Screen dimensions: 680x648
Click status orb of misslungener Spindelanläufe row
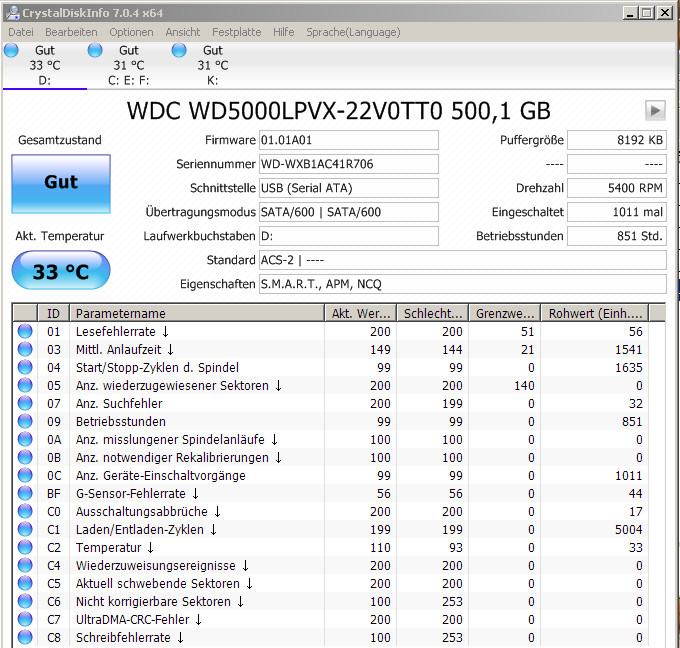(x=25, y=439)
